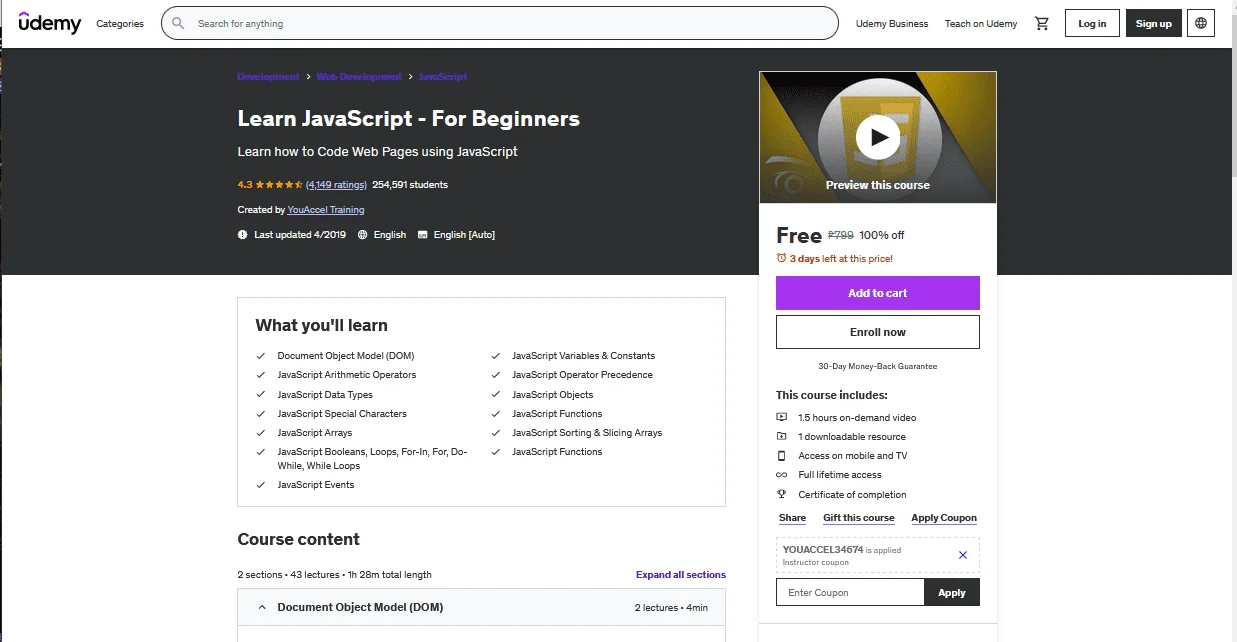Click '1.5 hours on-demand video' text
The image size is (1237, 642).
coord(857,417)
